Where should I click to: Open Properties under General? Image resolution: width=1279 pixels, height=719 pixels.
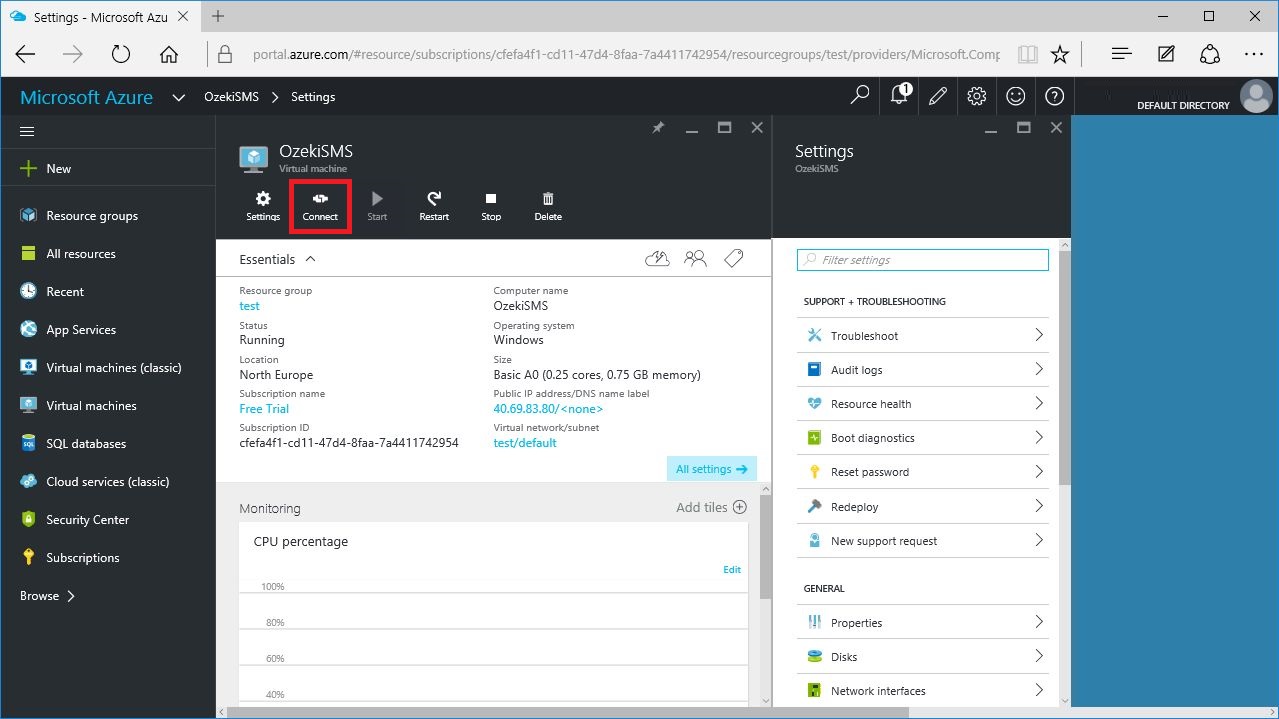922,623
